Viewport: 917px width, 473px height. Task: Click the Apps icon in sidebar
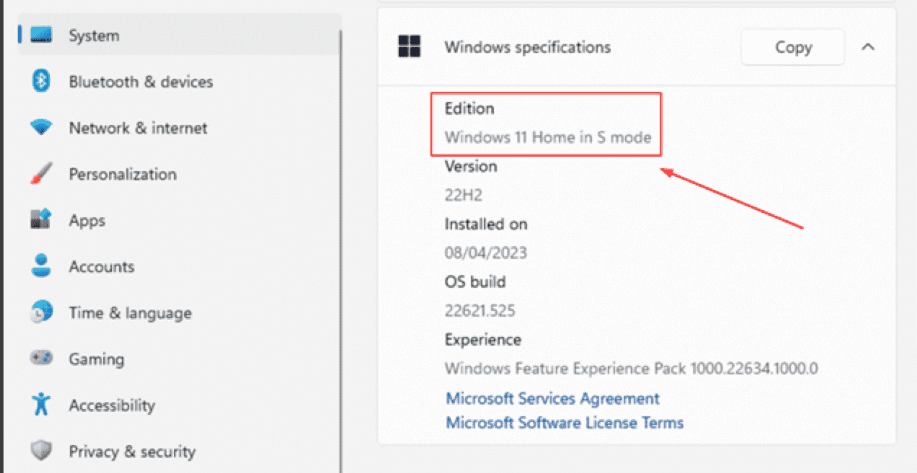41,220
